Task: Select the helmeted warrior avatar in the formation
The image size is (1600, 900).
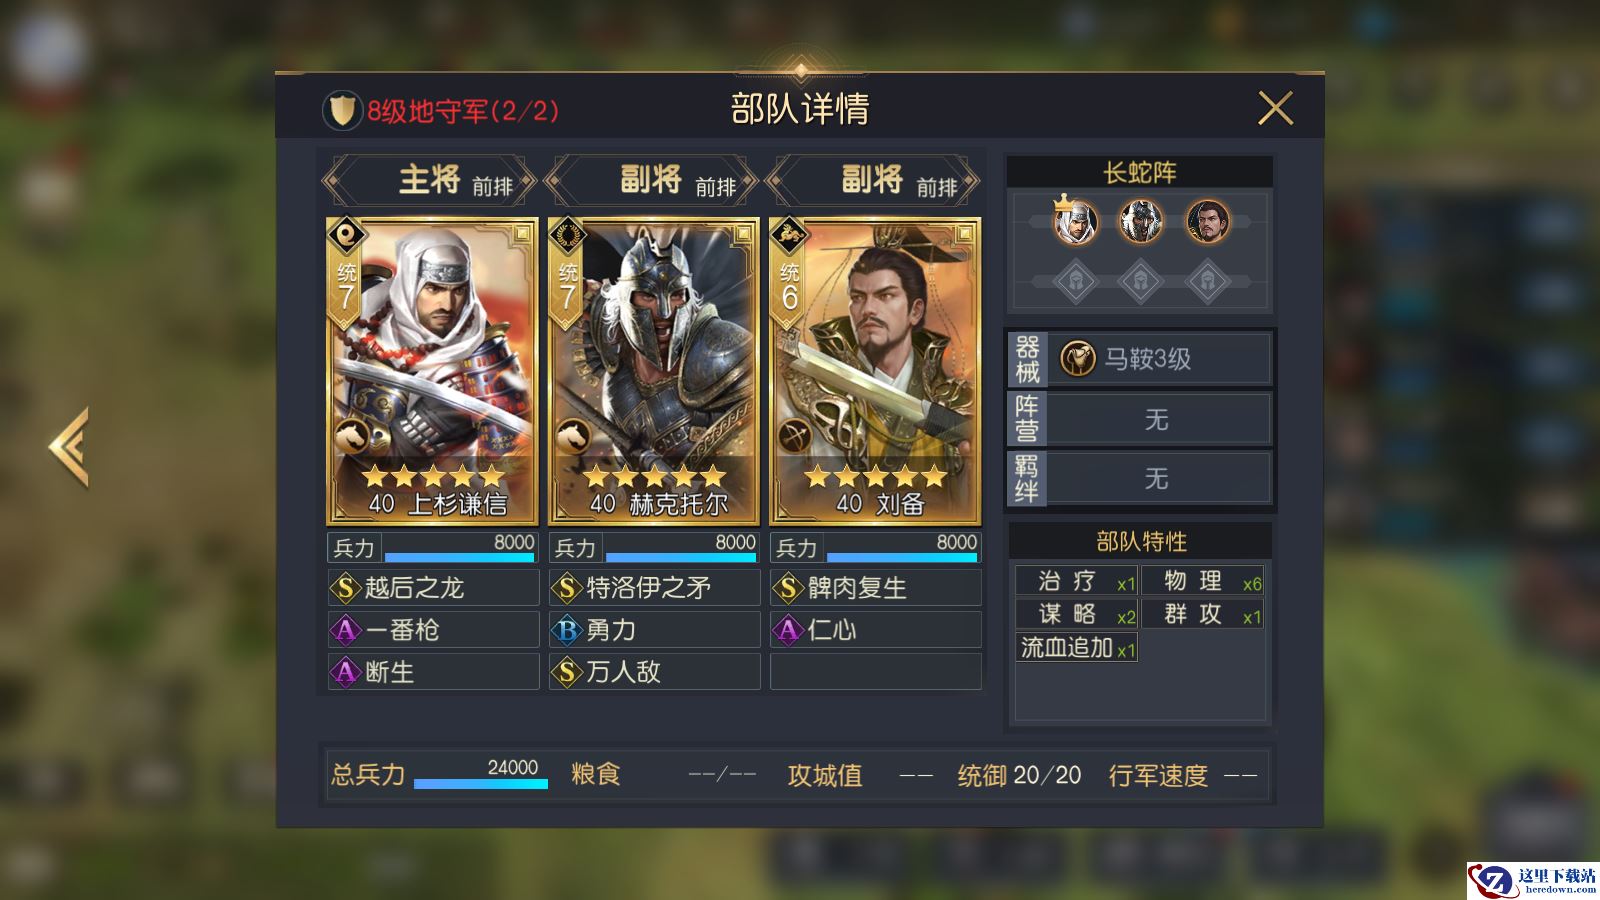Action: (x=1140, y=222)
